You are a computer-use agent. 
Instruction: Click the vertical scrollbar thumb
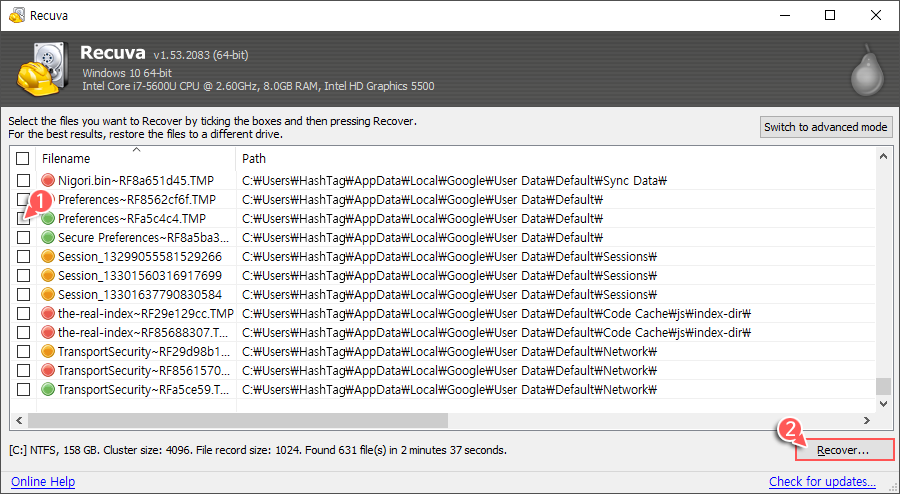coord(883,386)
